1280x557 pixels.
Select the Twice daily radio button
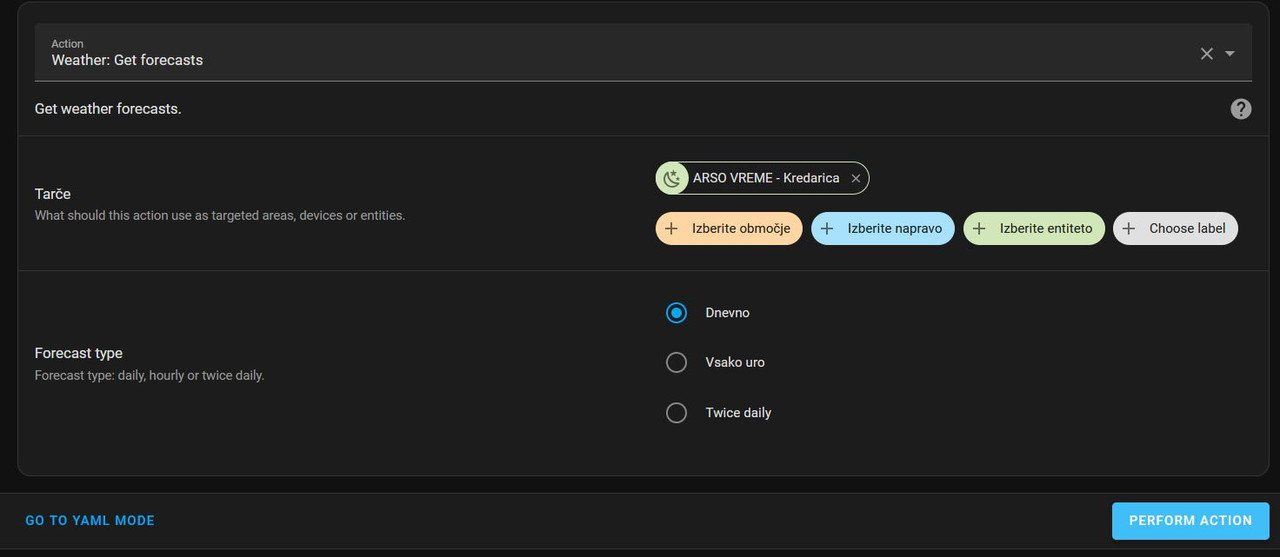point(677,412)
